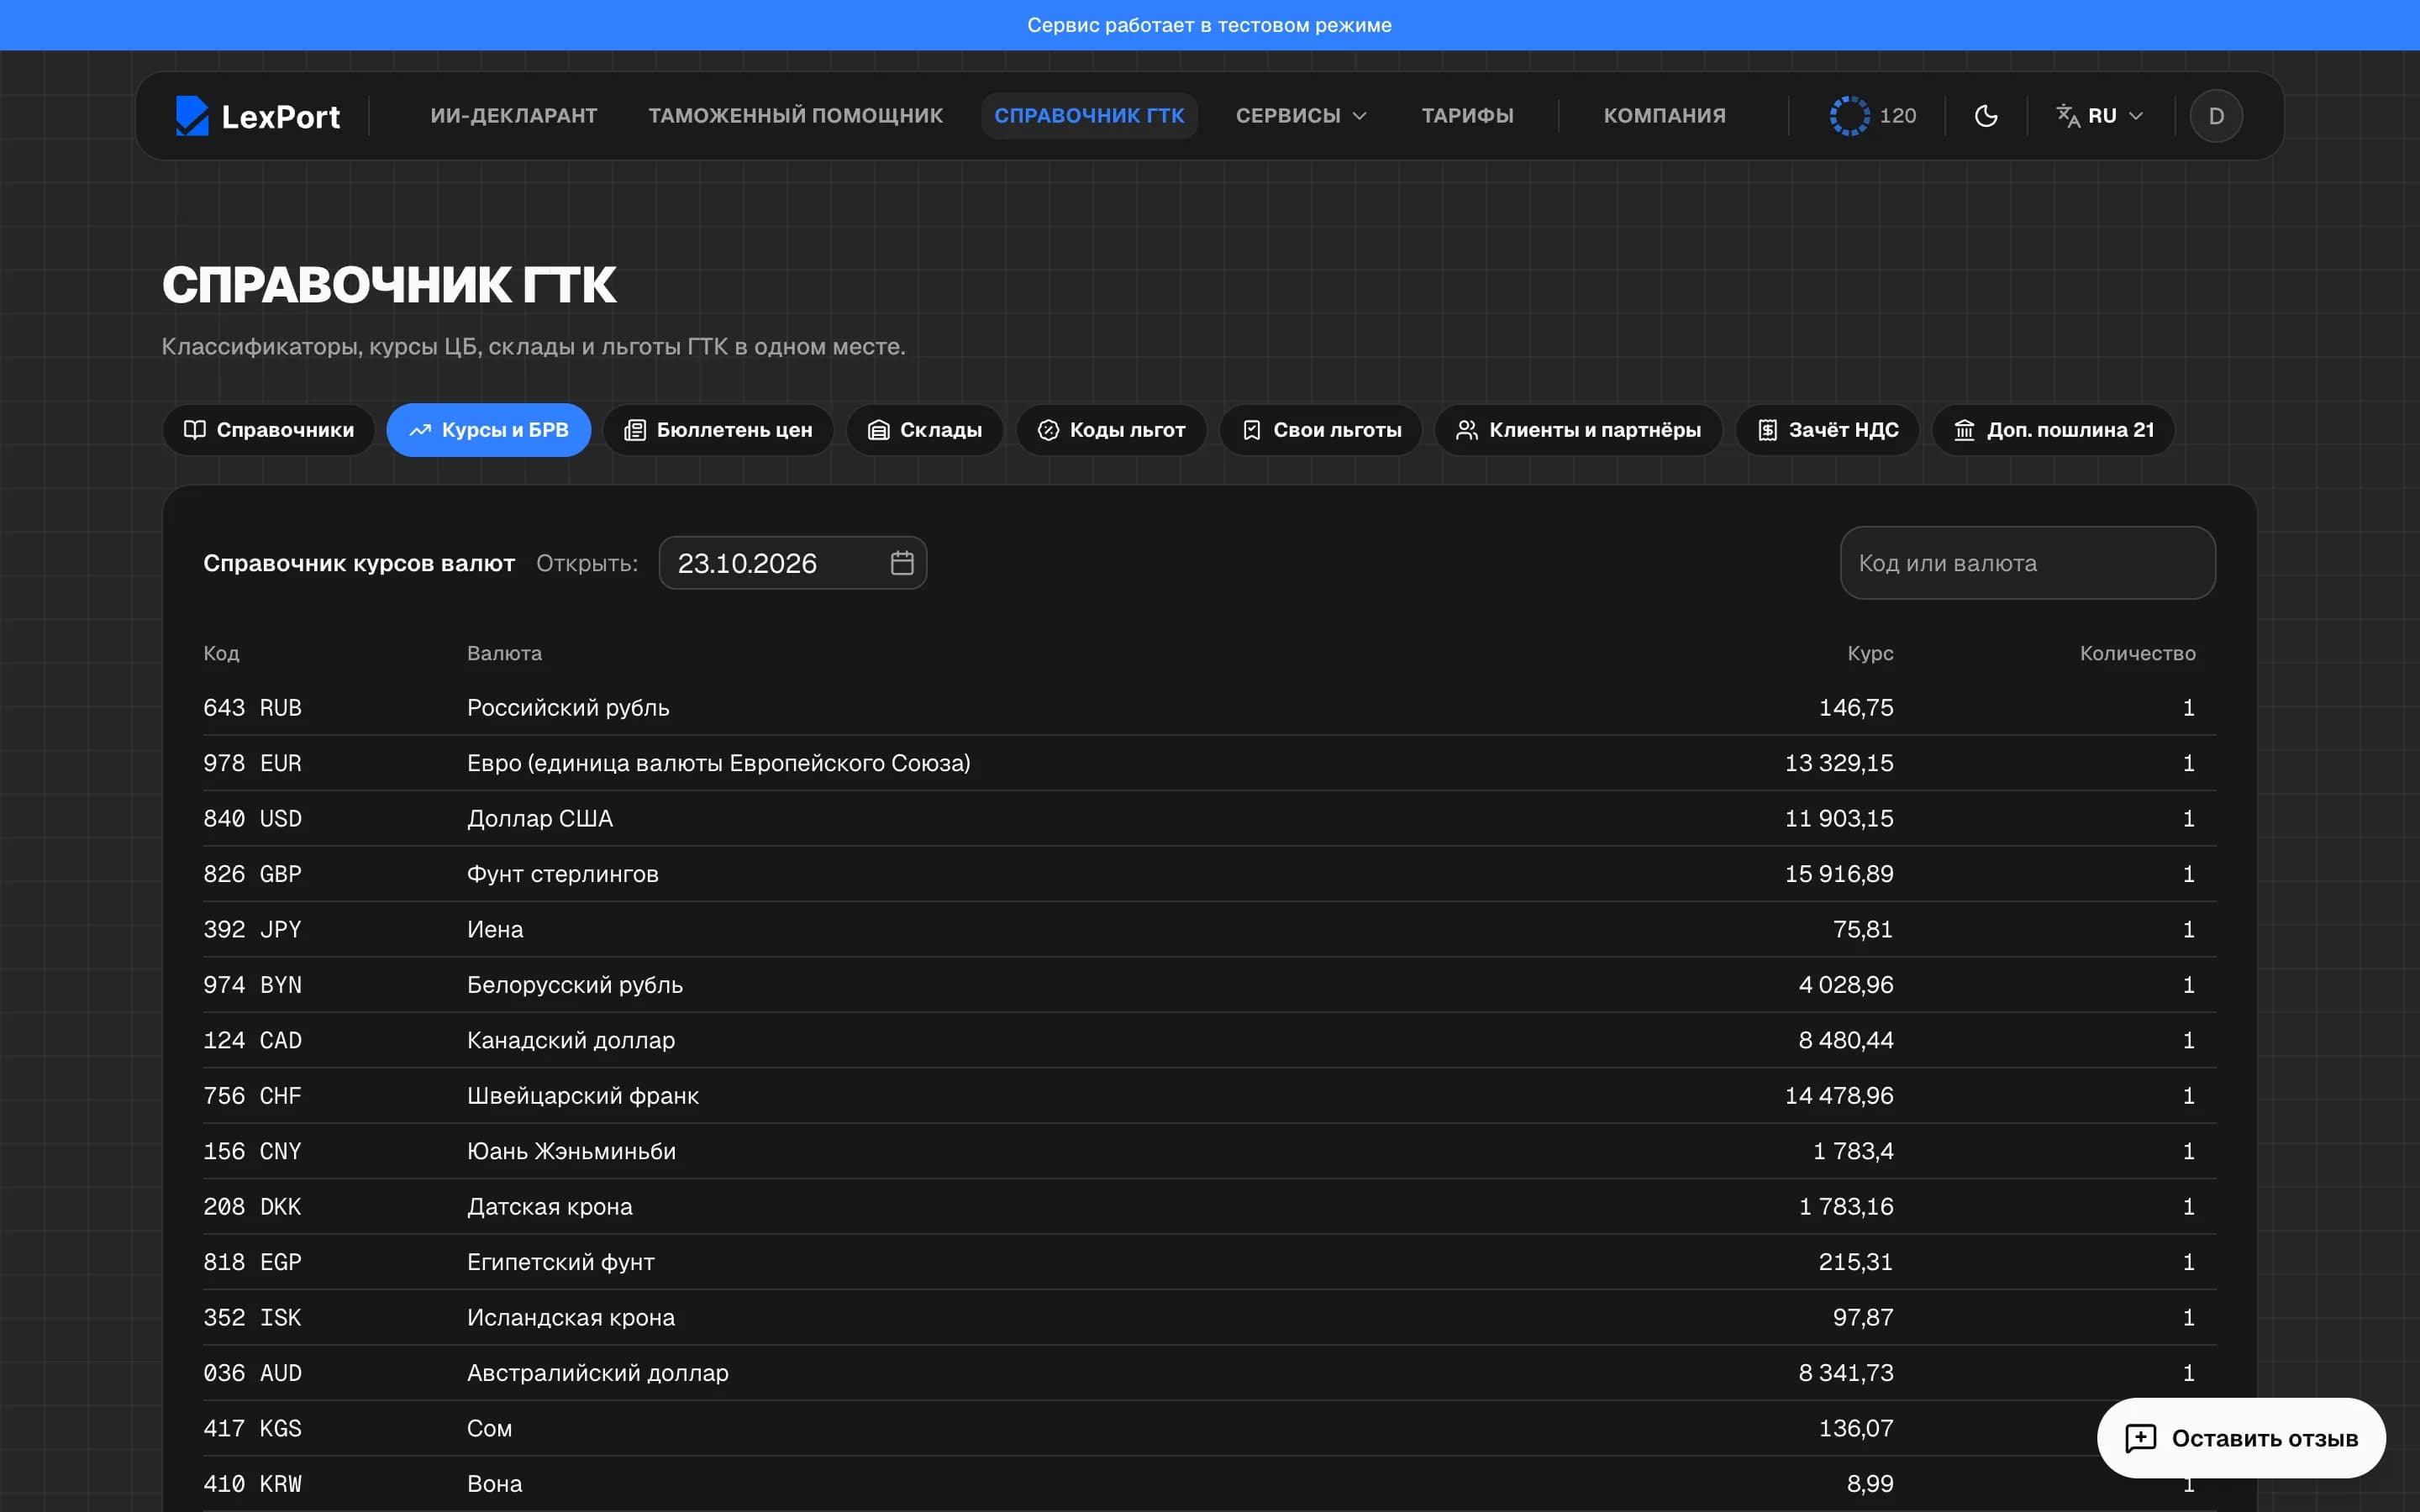Toggle dark mode with the moon icon
Image resolution: width=2420 pixels, height=1512 pixels.
(x=1986, y=116)
